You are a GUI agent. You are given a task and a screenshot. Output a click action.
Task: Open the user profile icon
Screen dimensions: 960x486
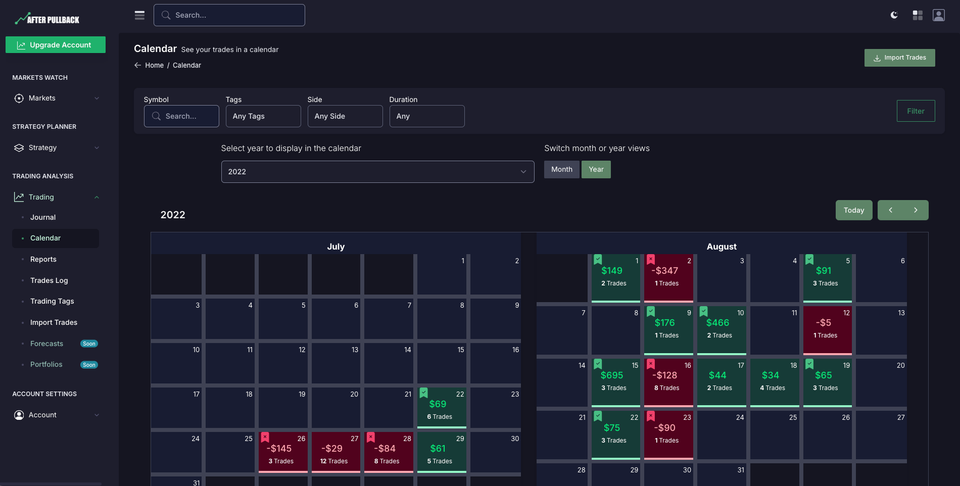[939, 15]
